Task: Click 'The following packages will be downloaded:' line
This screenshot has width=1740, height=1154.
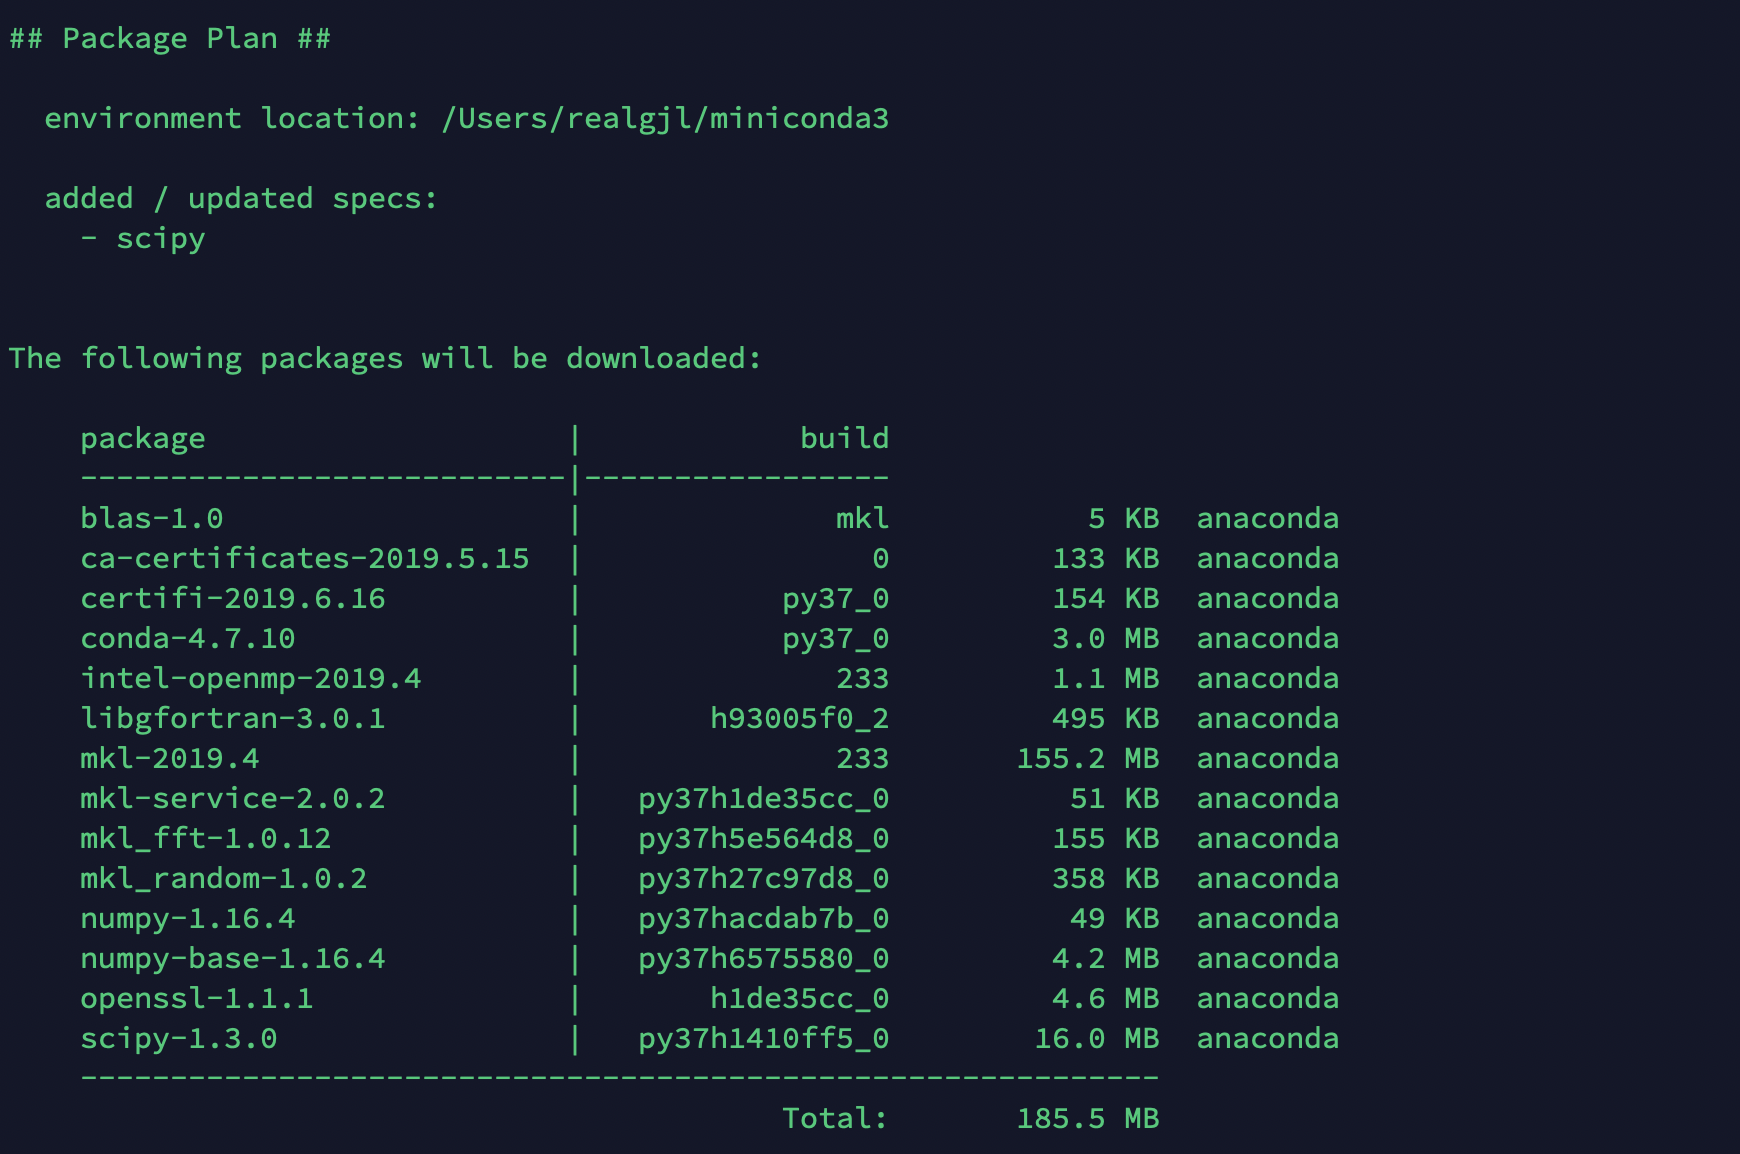Action: (x=385, y=359)
